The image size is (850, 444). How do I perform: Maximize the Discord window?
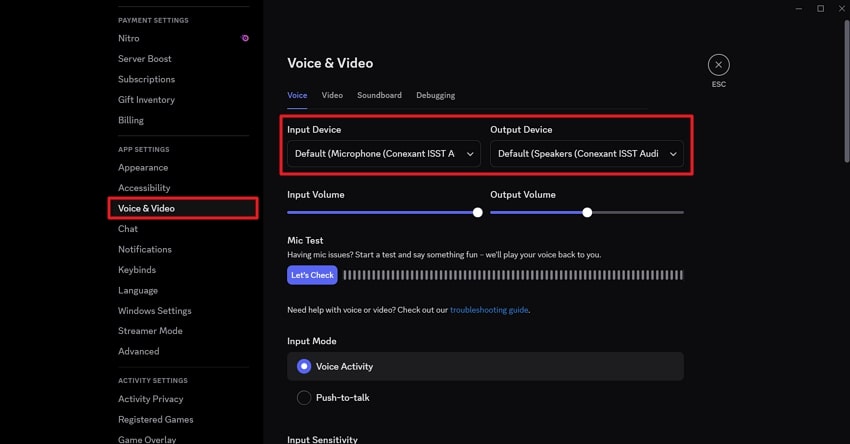click(821, 9)
